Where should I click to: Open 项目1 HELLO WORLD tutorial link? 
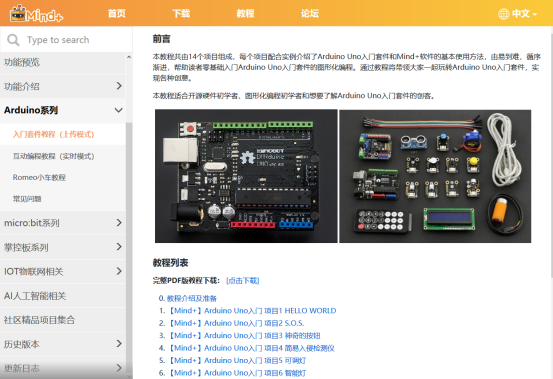click(x=252, y=311)
